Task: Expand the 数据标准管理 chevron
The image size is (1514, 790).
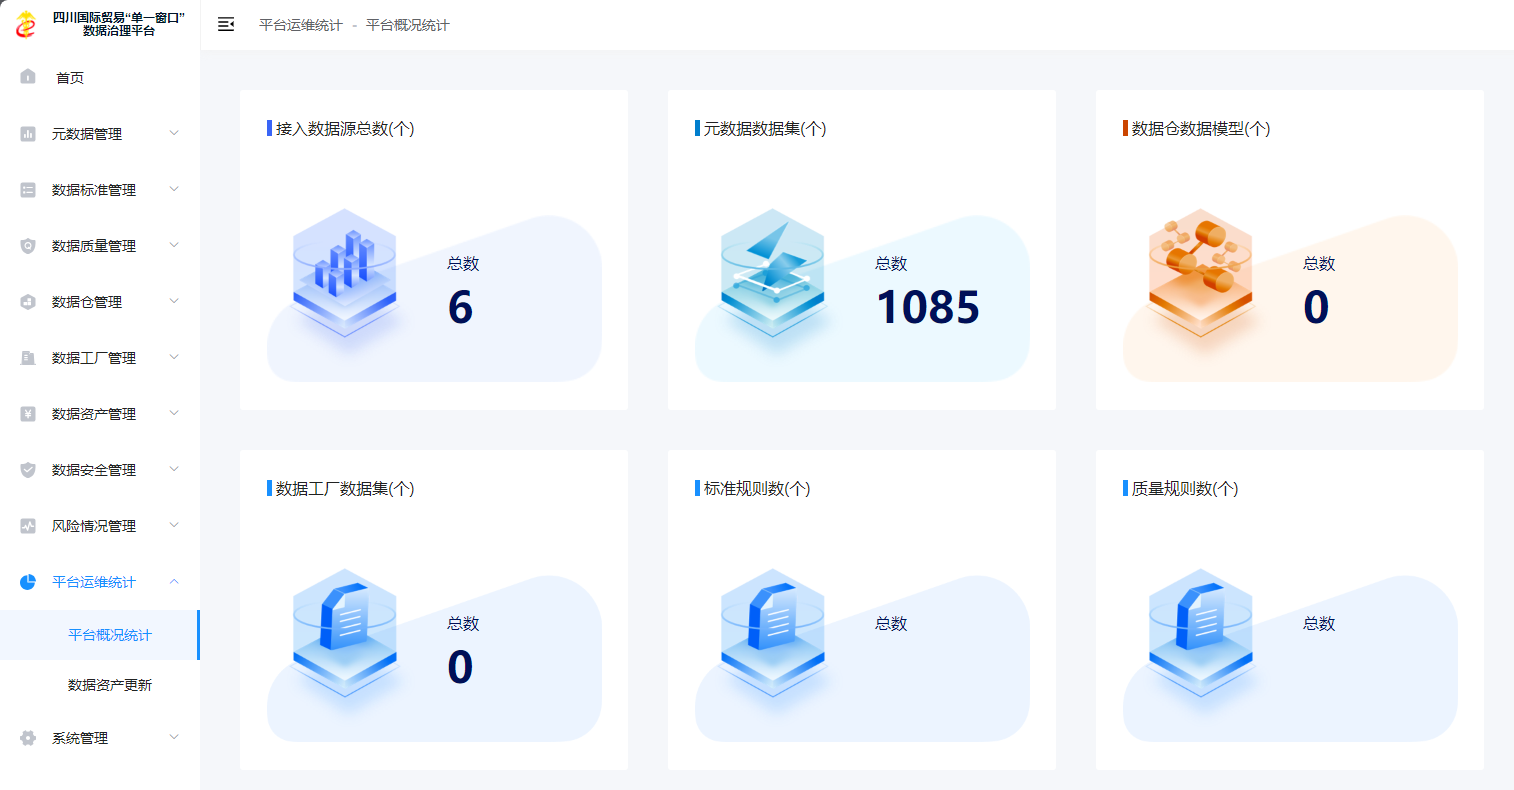Action: [174, 189]
